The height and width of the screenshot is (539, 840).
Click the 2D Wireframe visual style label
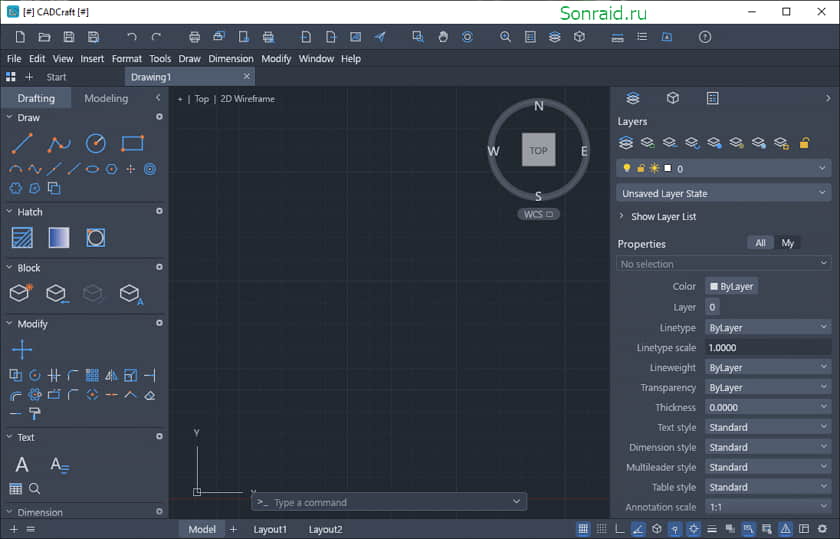tap(248, 99)
